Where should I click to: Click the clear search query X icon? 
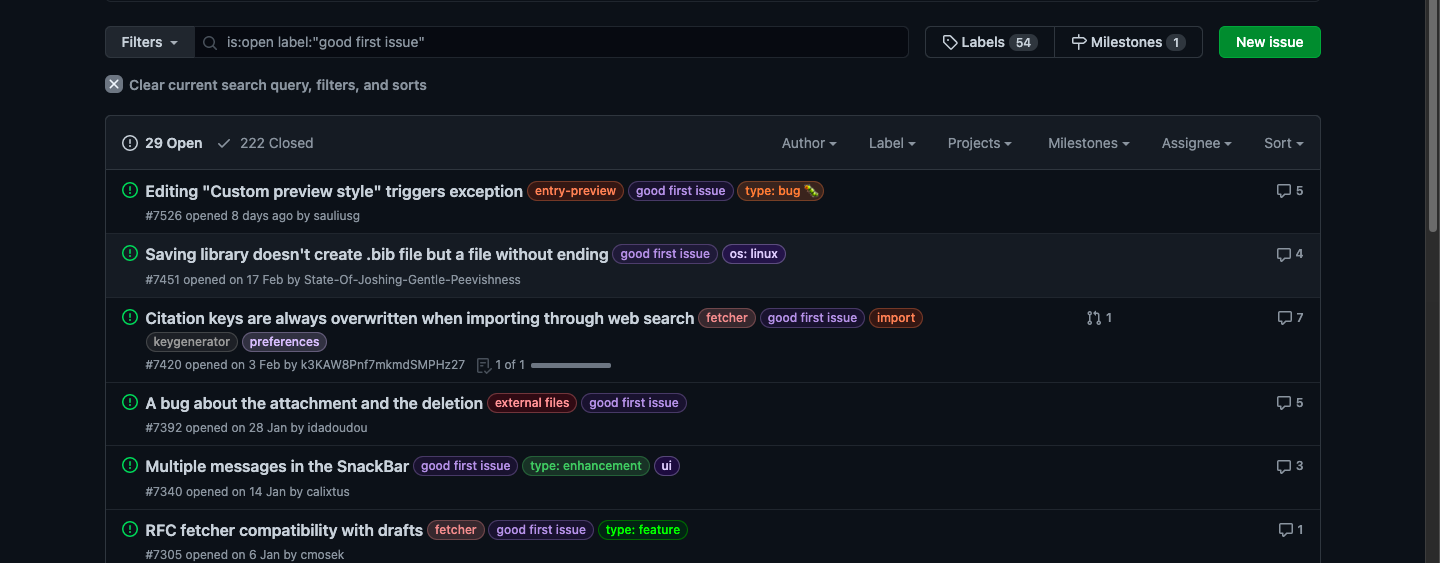click(114, 85)
